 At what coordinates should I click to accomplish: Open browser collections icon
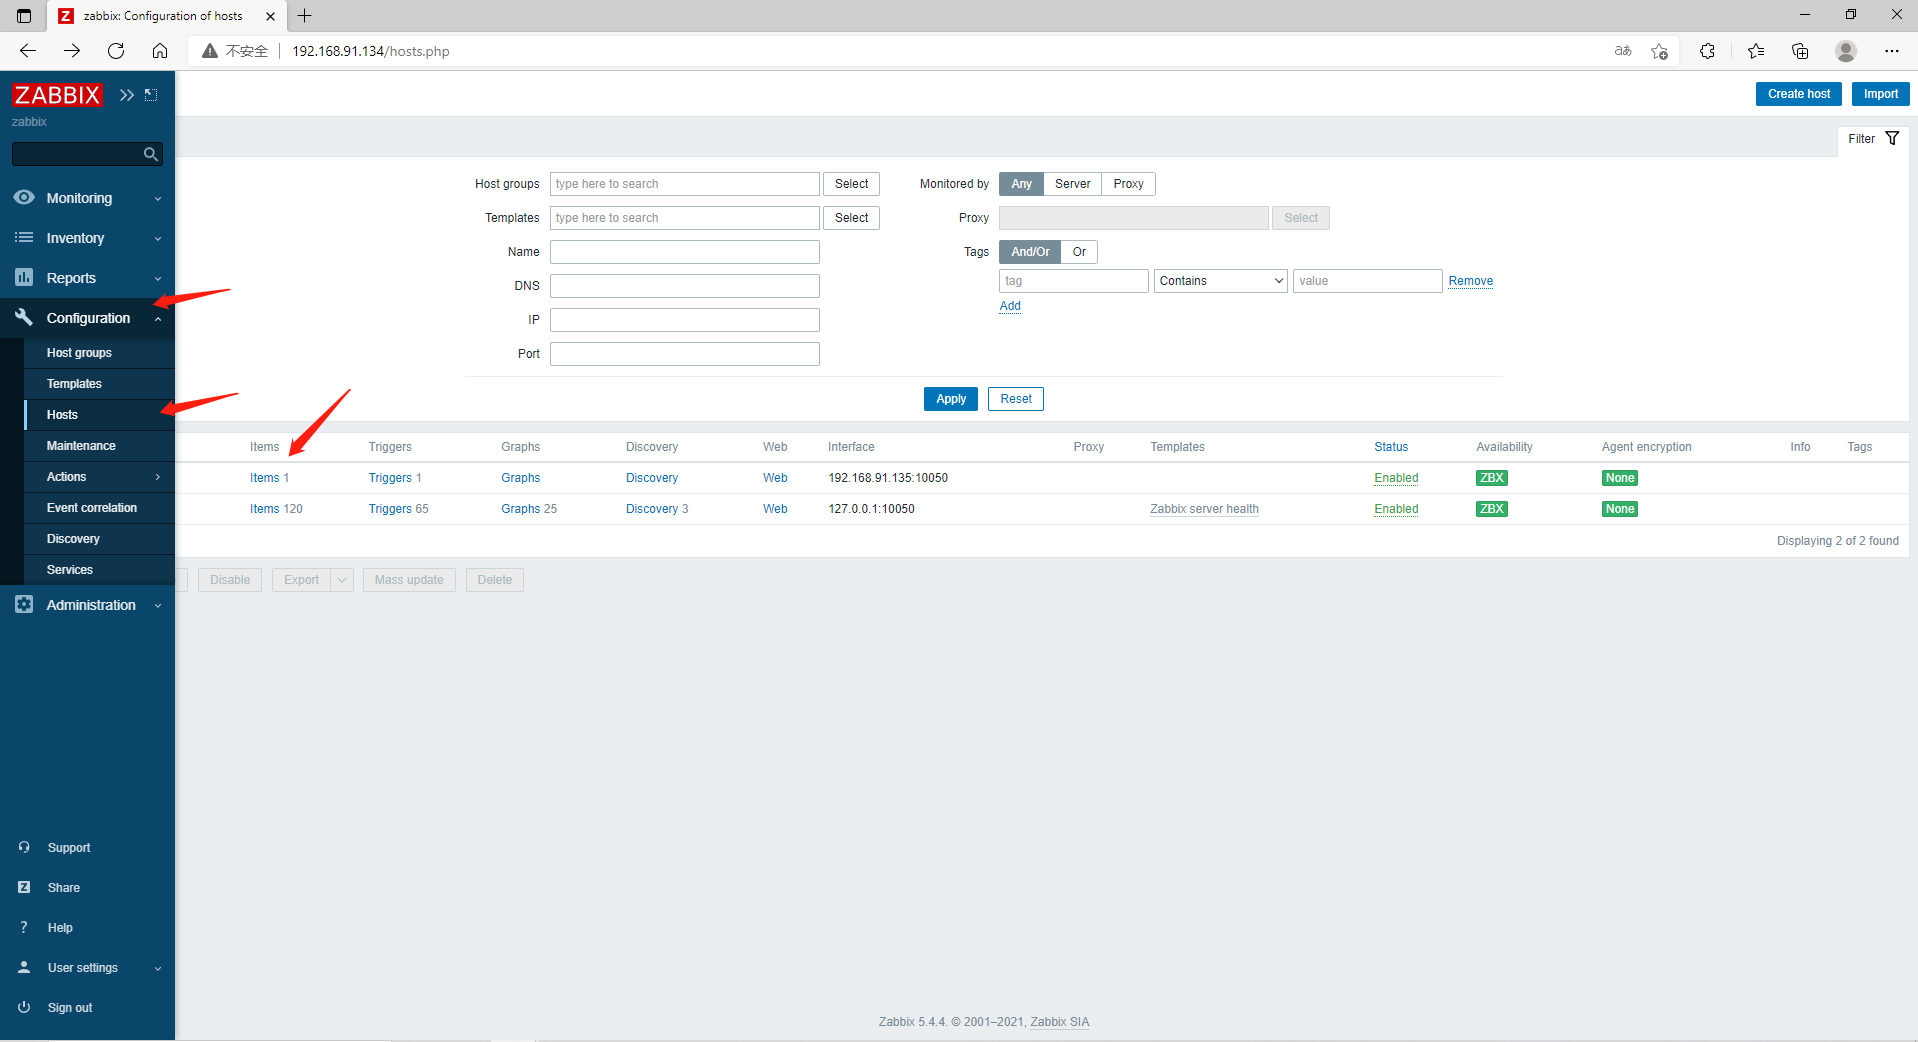click(1800, 51)
